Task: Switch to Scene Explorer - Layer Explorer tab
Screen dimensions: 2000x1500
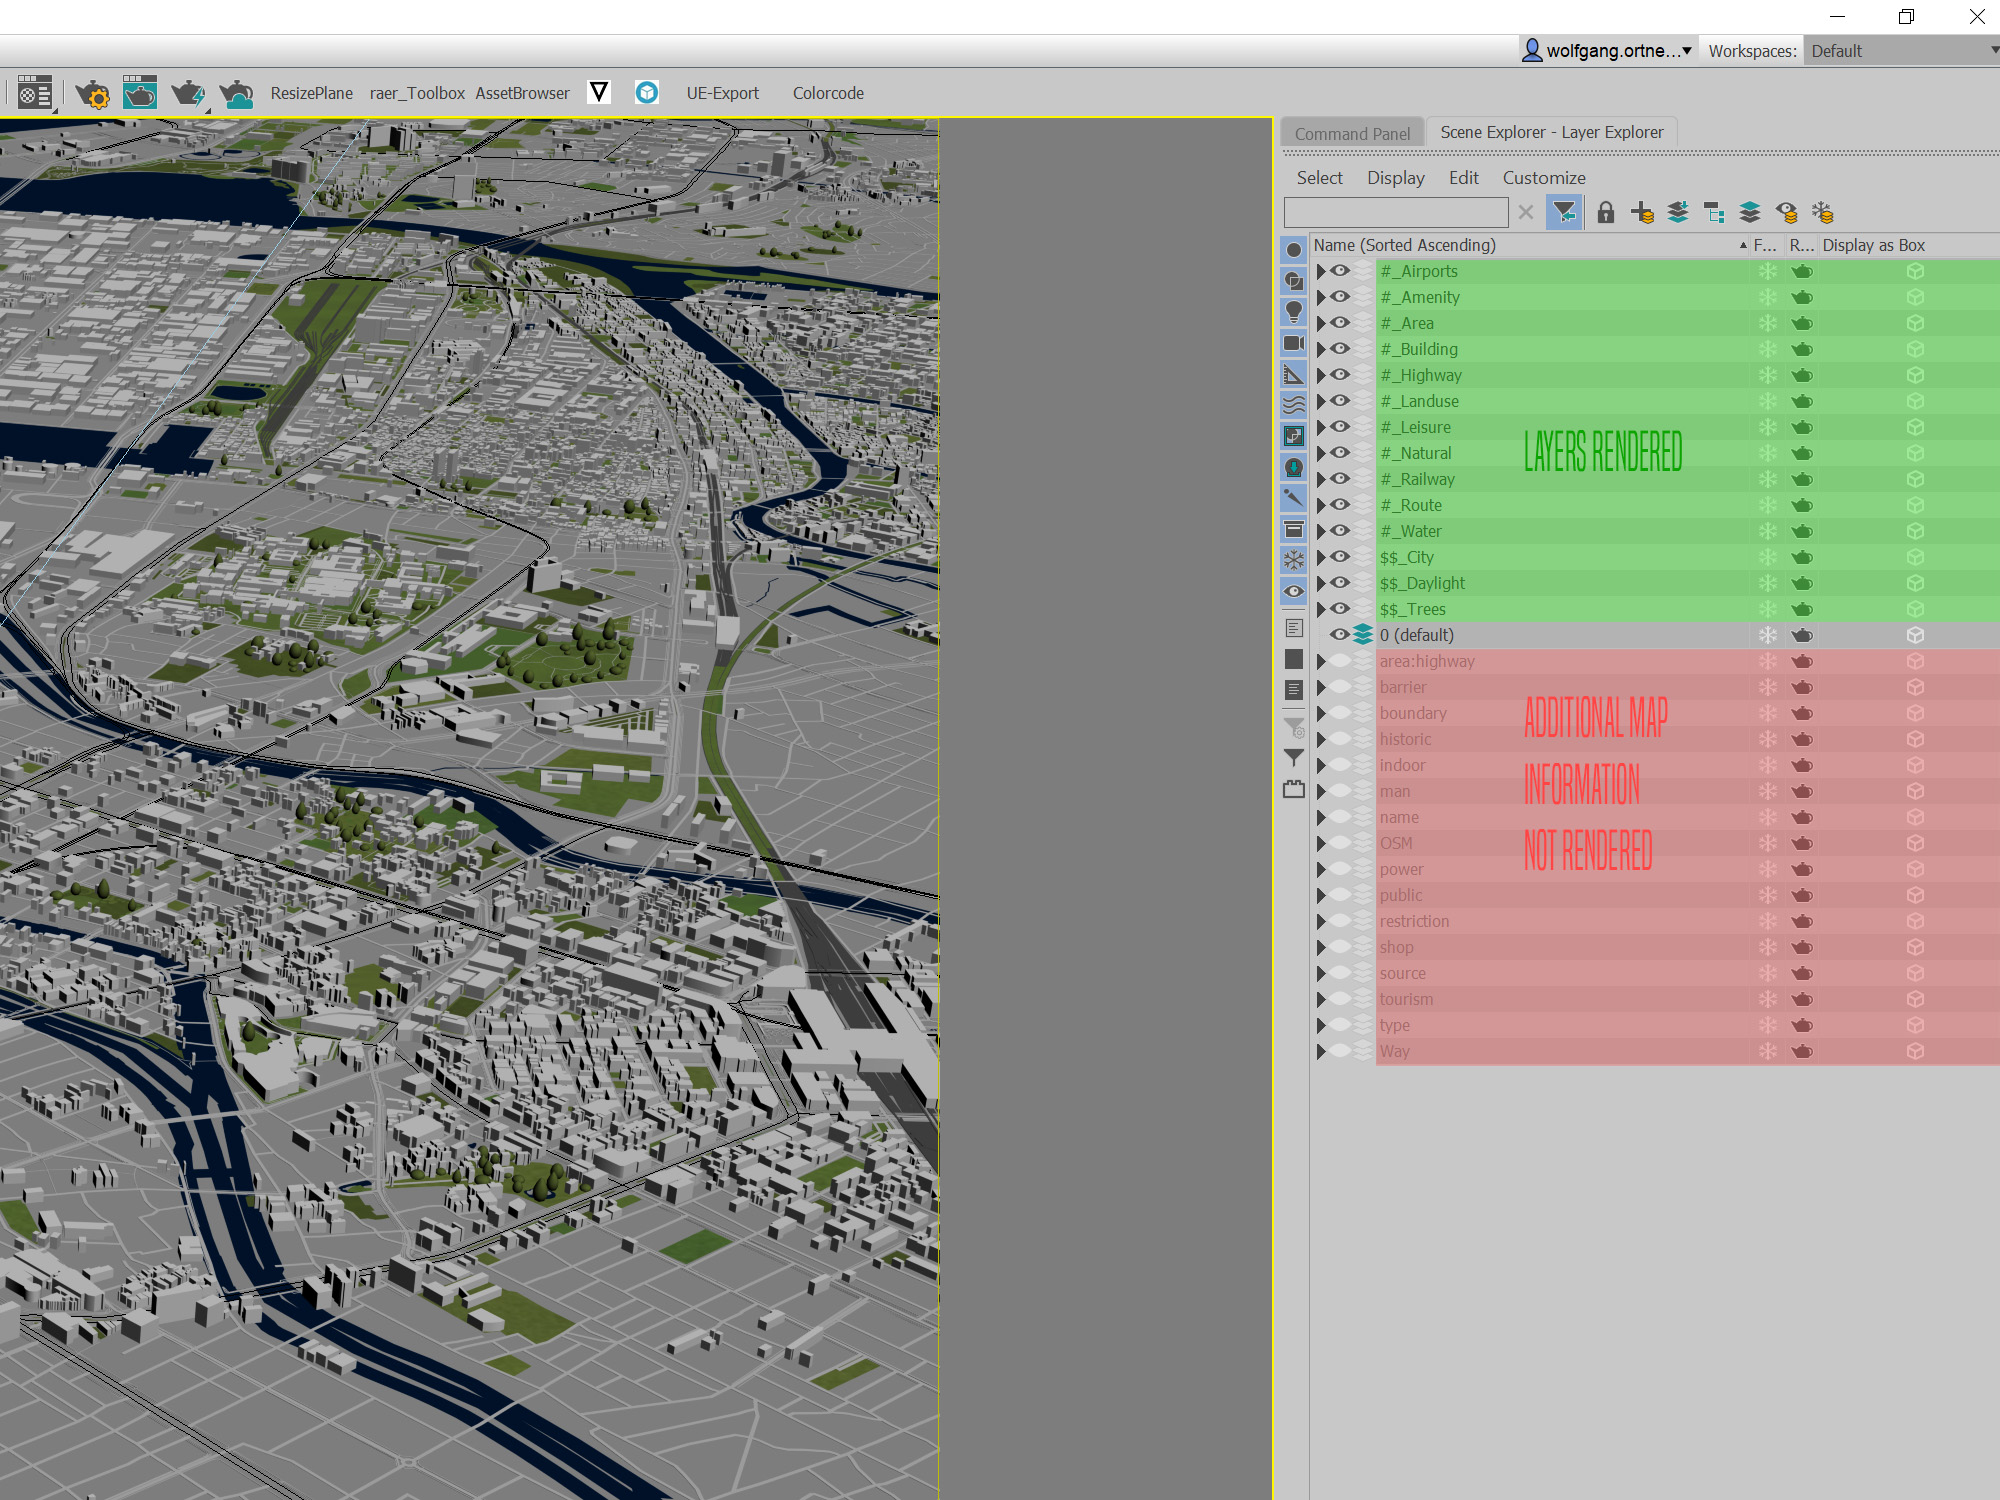Action: (x=1551, y=132)
